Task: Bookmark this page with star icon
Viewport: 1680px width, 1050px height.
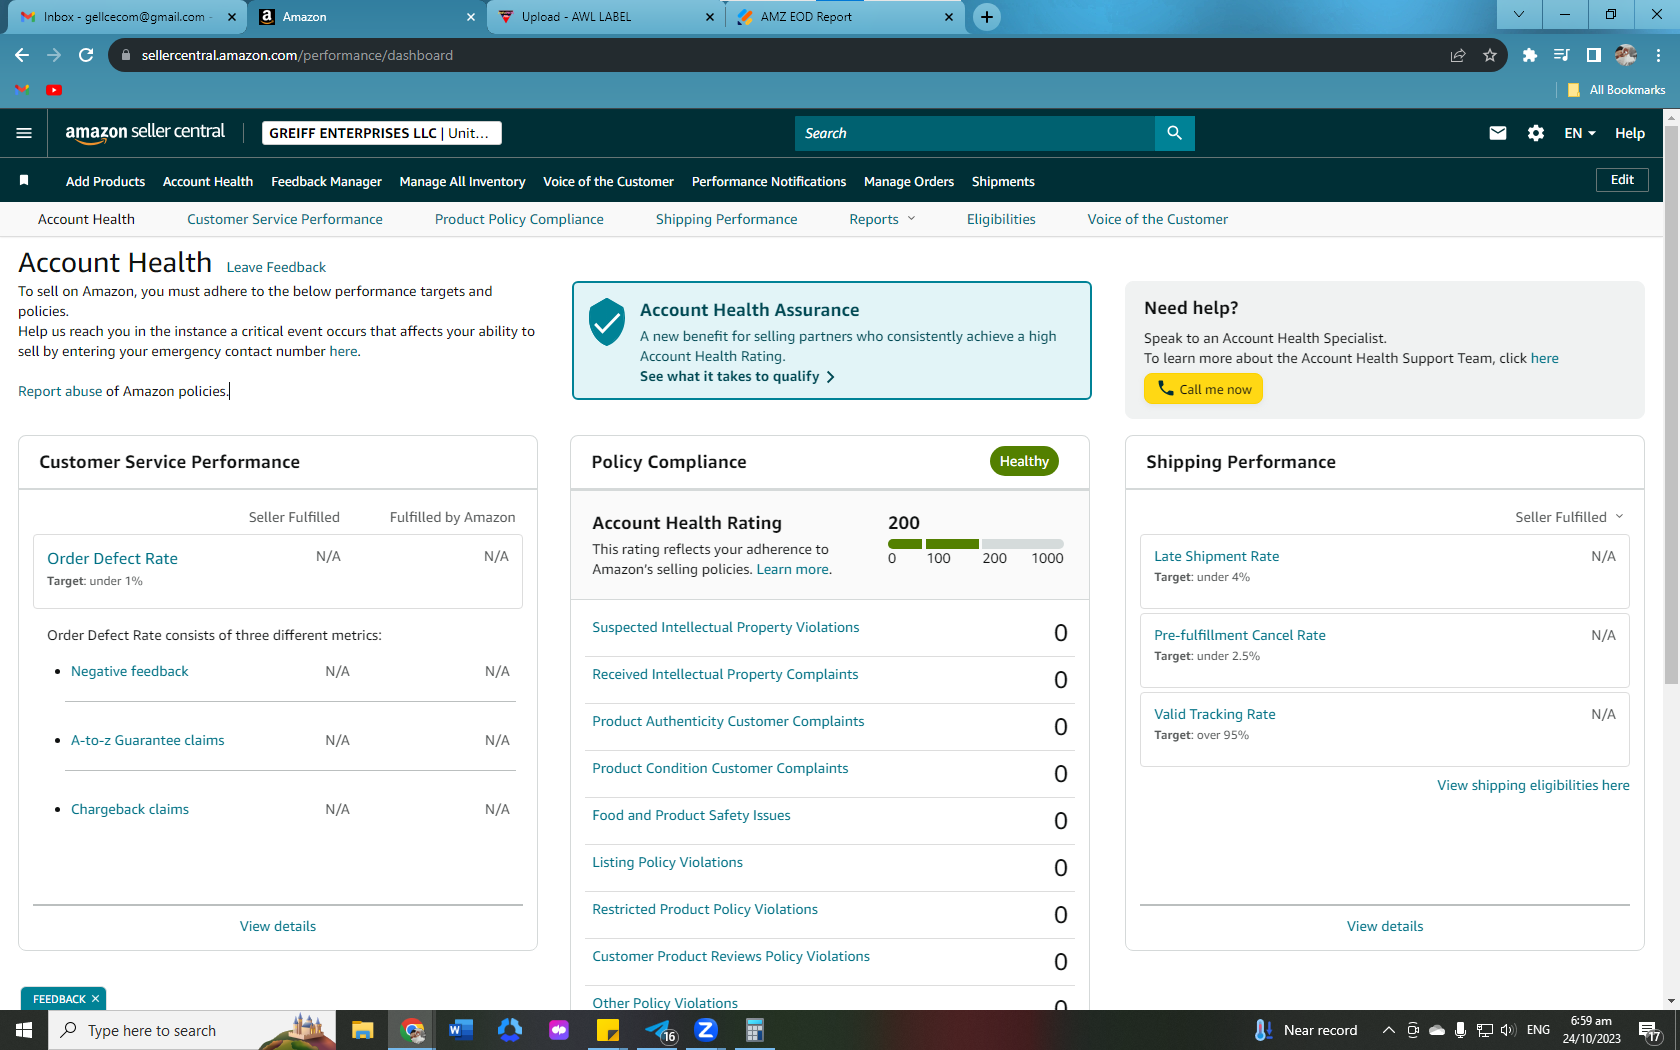Action: tap(1490, 55)
